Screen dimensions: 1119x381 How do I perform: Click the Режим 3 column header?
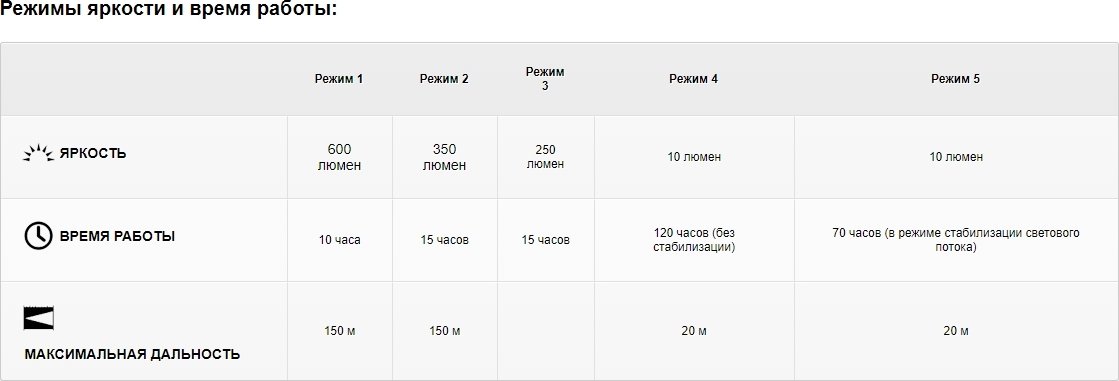click(x=545, y=79)
